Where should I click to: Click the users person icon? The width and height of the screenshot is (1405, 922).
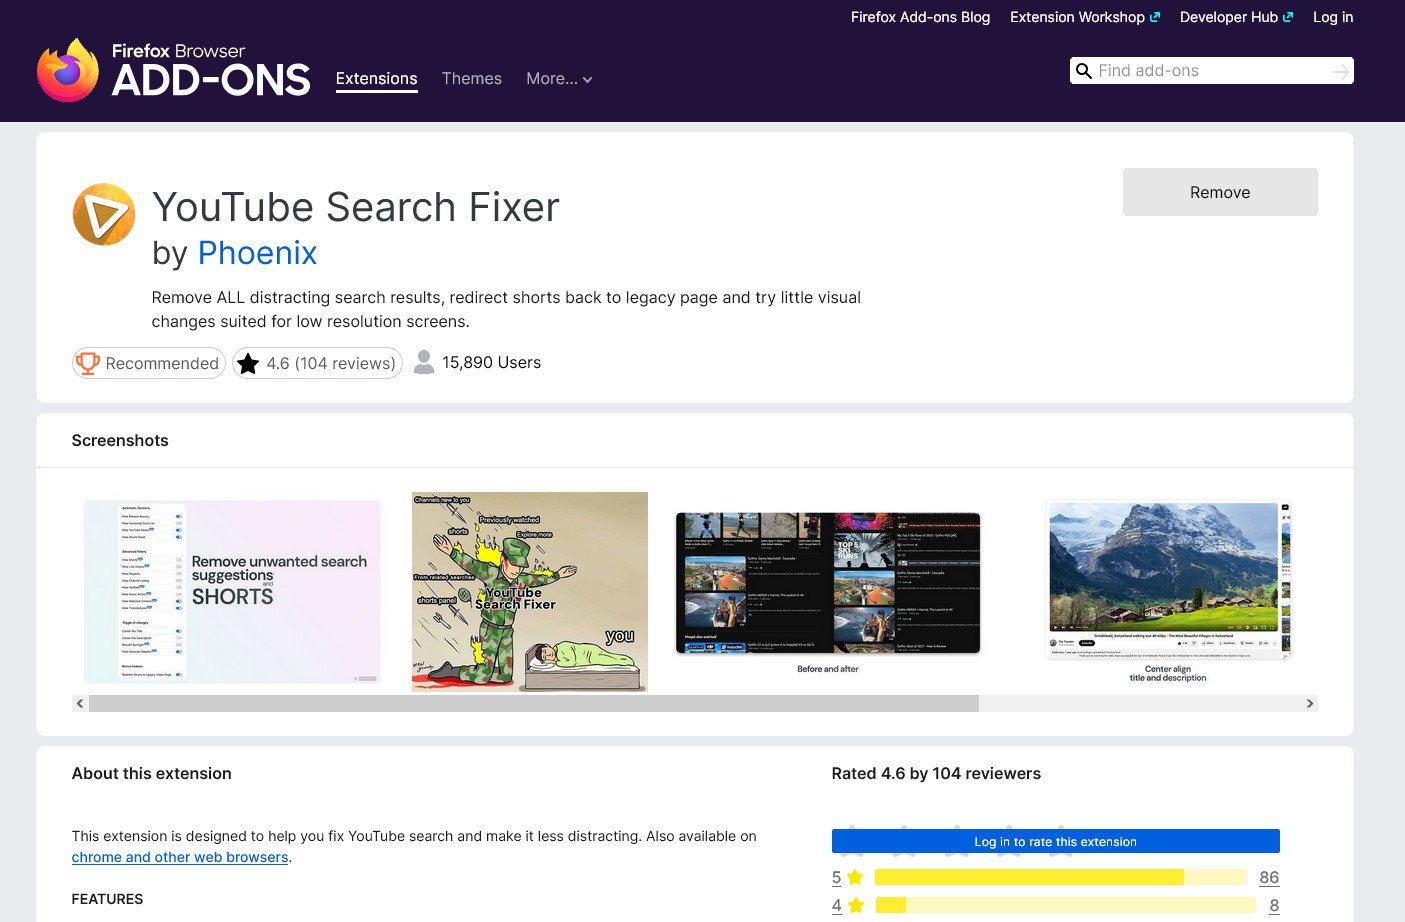424,362
